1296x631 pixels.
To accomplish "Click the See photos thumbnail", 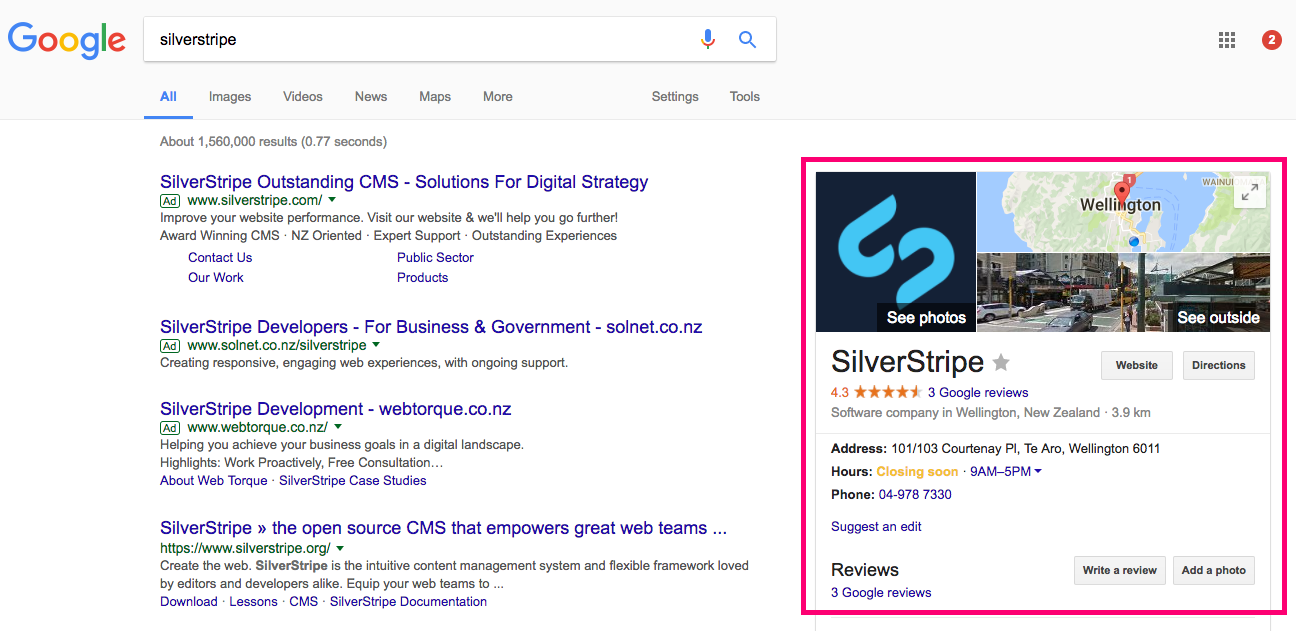I will 925,318.
